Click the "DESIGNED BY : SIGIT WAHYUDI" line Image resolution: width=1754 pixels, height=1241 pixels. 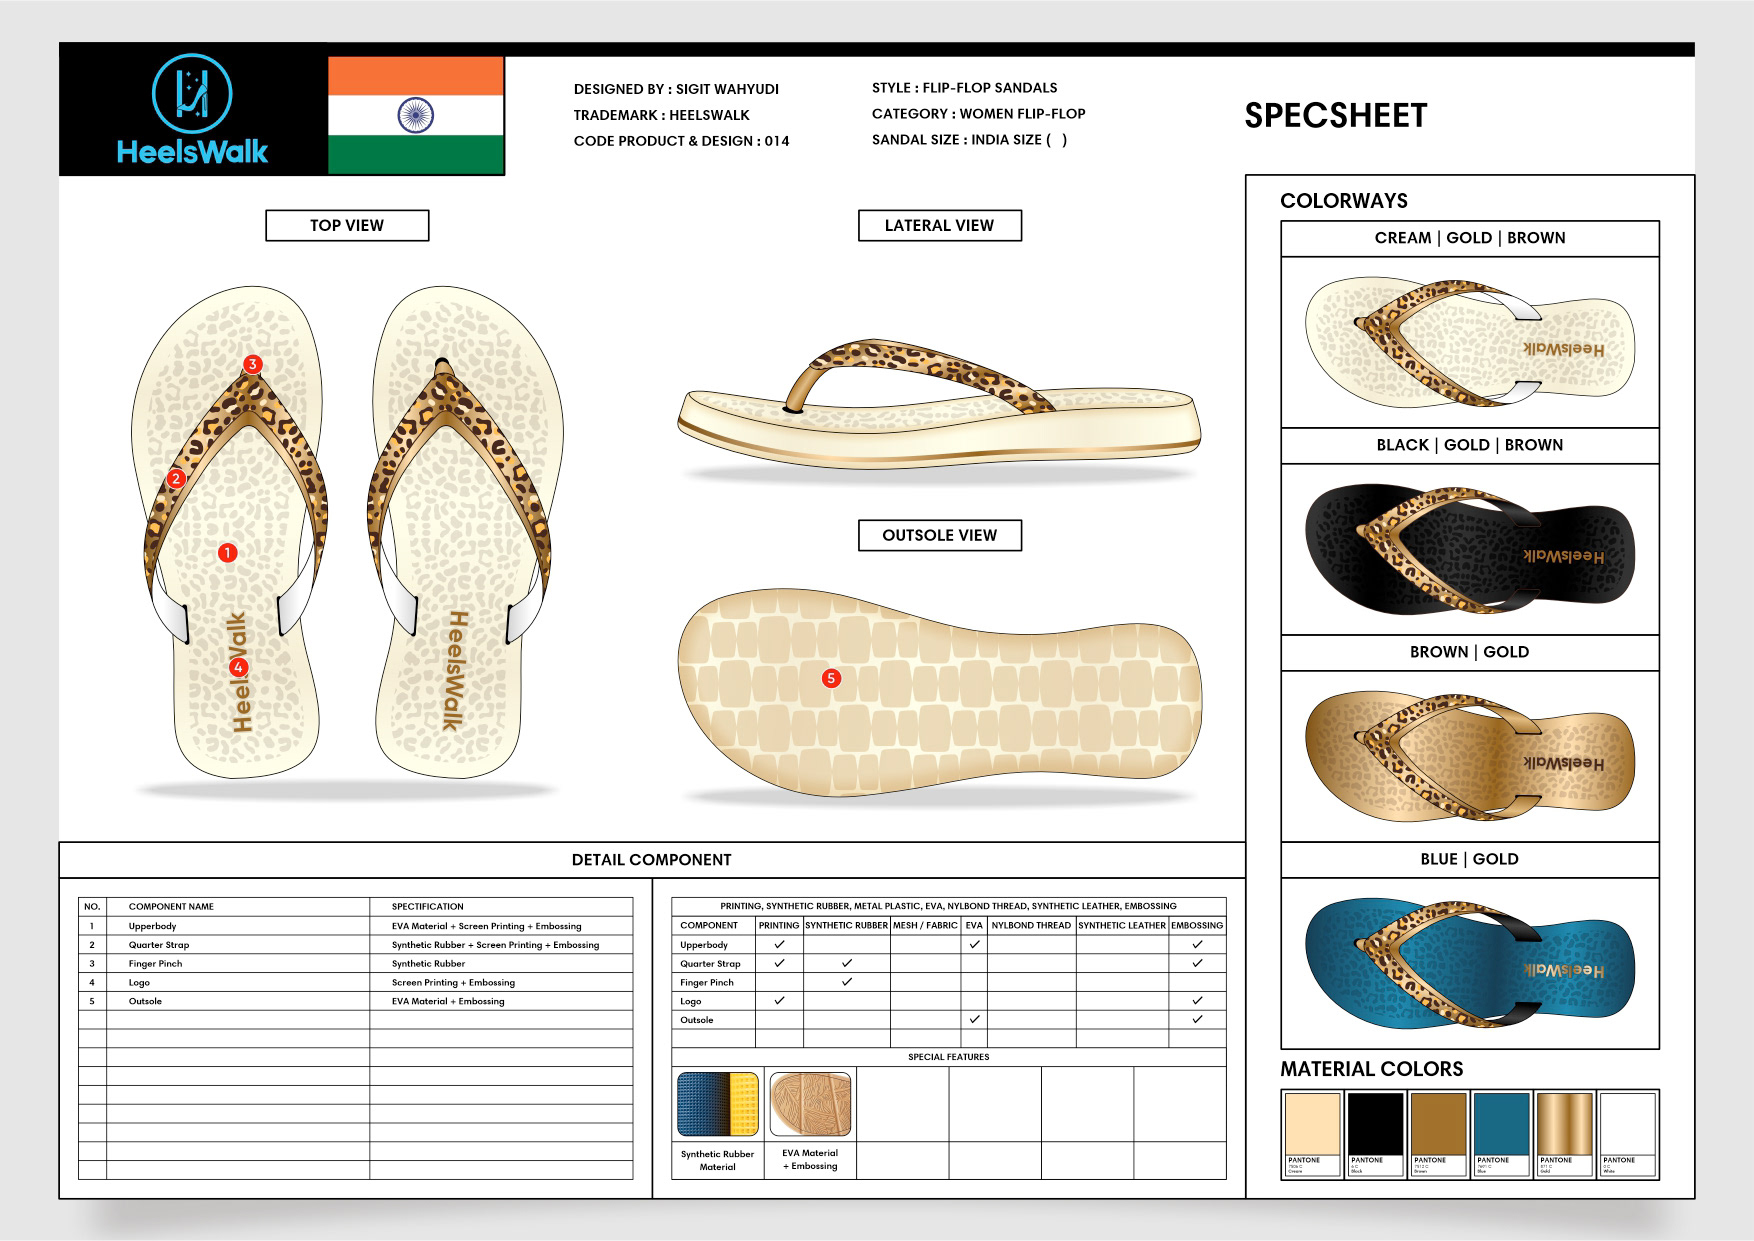[x=676, y=89]
